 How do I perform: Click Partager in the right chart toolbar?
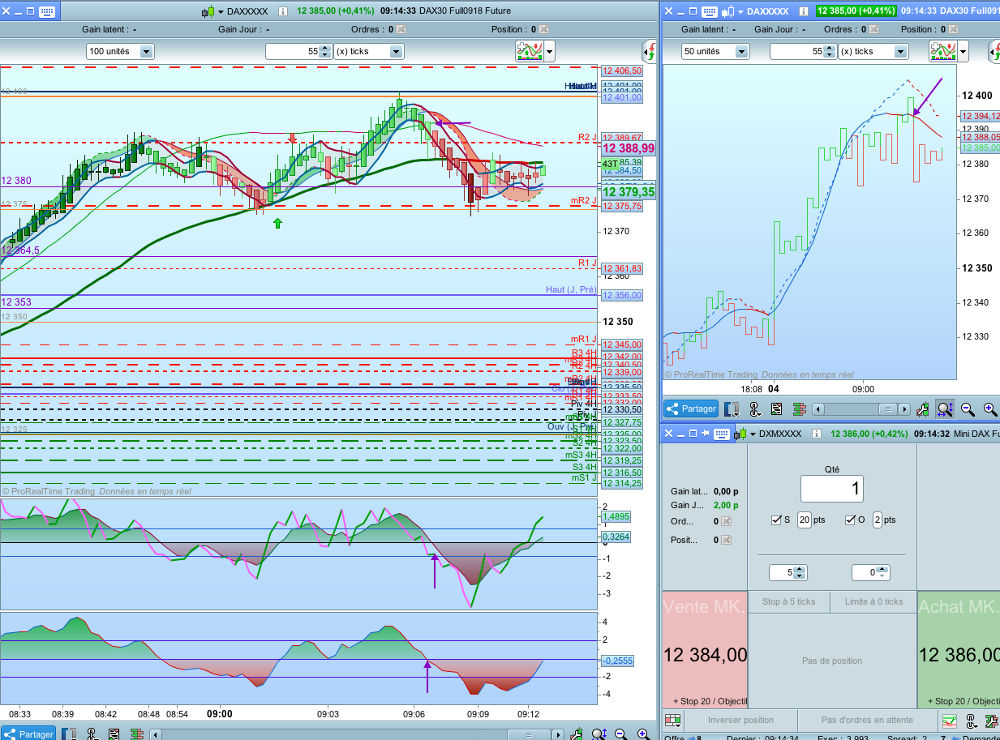(691, 409)
